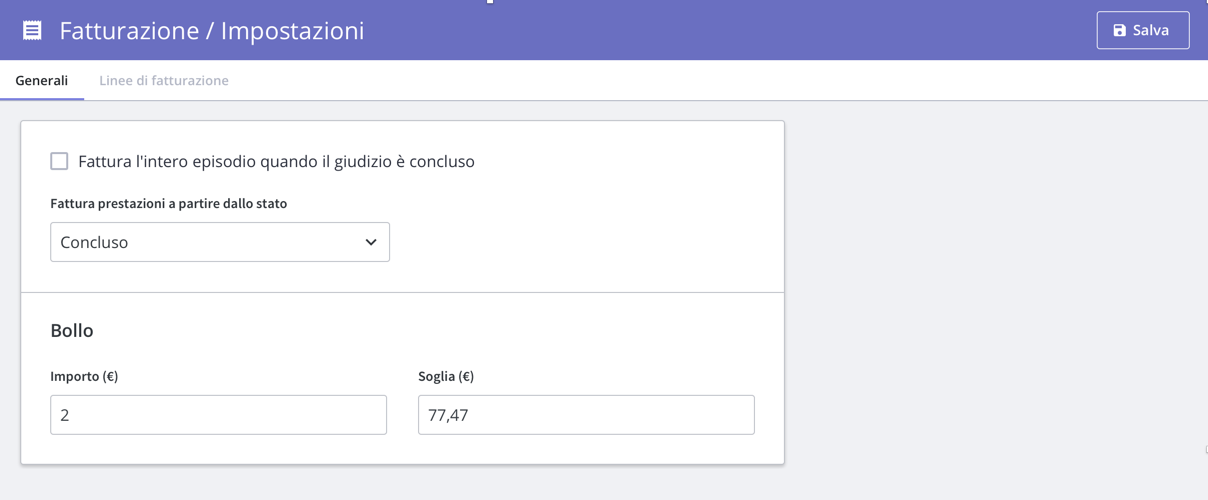Open the Linee di fatturazione tab
1208x500 pixels.
point(164,80)
